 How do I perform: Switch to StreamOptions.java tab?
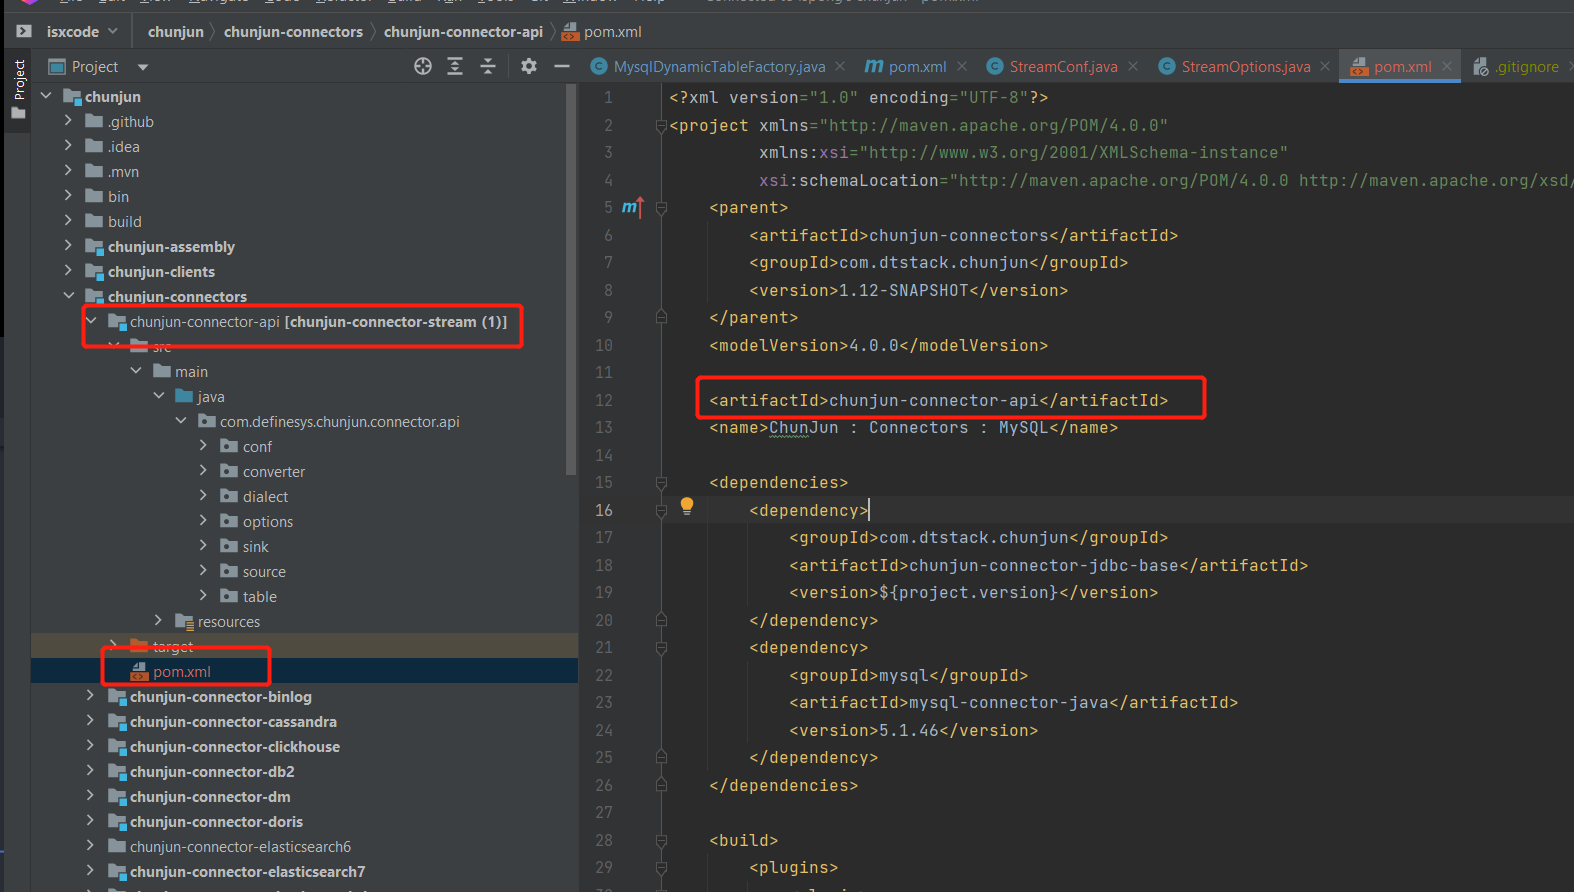[x=1245, y=67]
